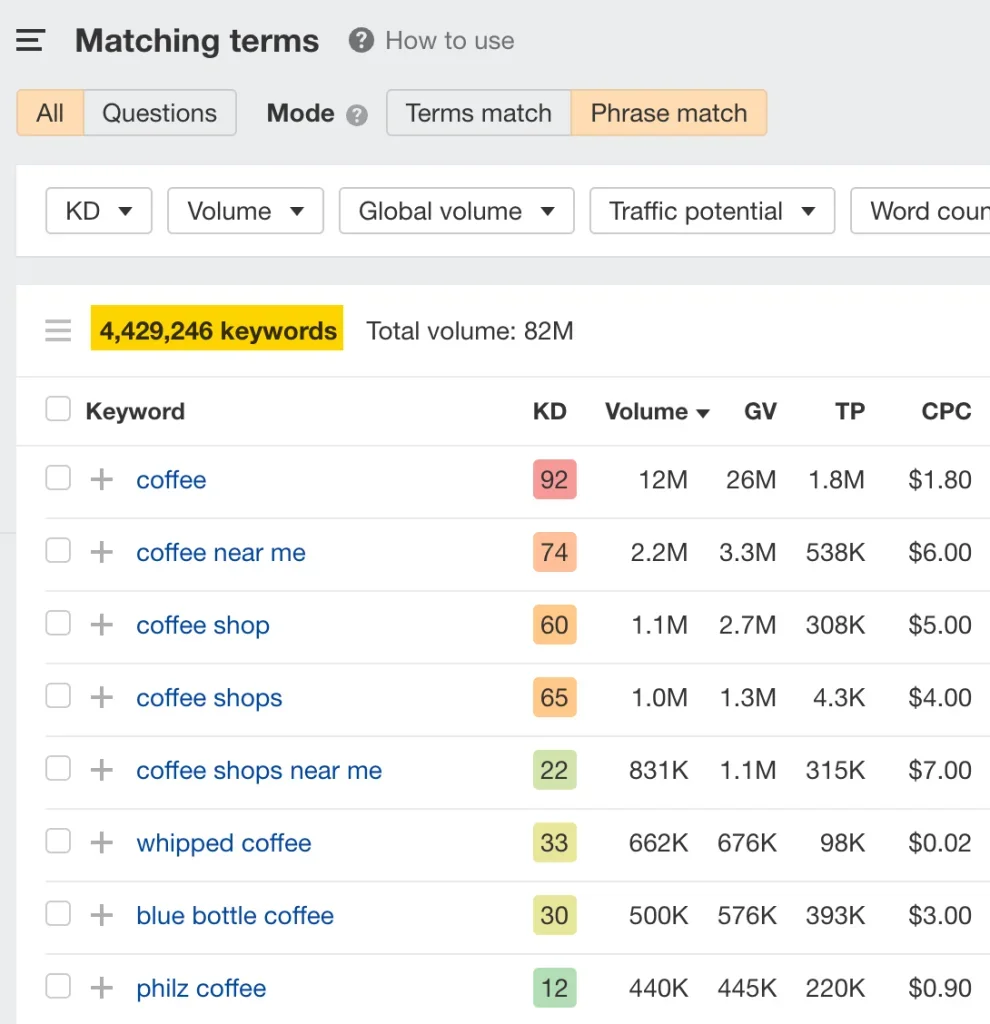Open the Global volume dropdown
990x1024 pixels.
coord(456,211)
